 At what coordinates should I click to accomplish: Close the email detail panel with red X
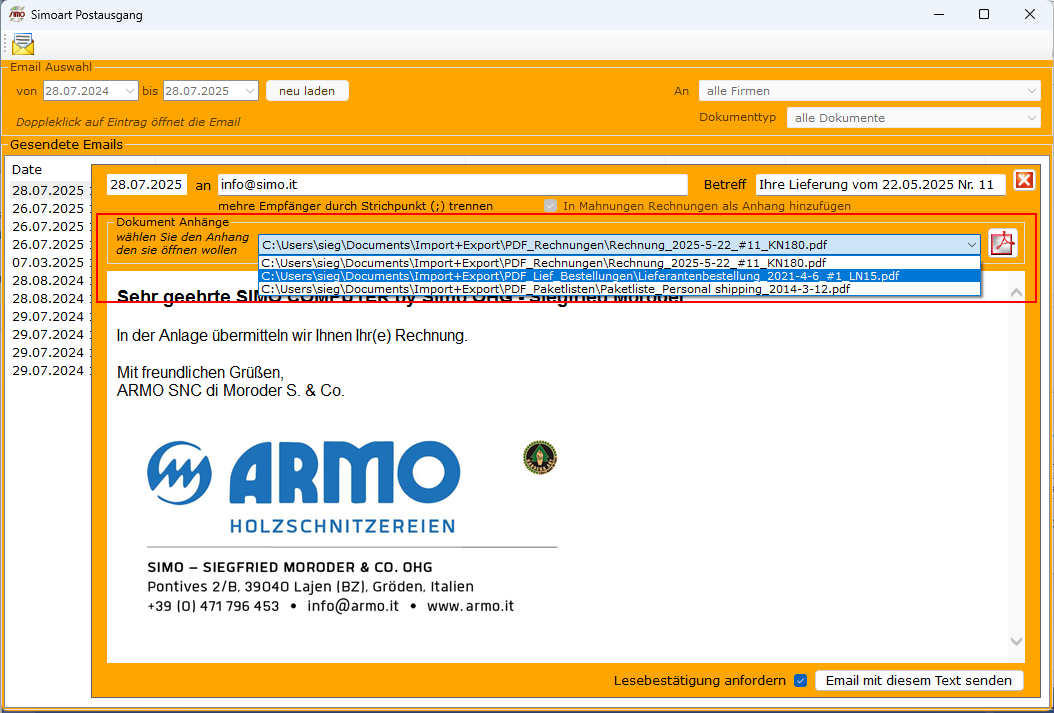1024,180
